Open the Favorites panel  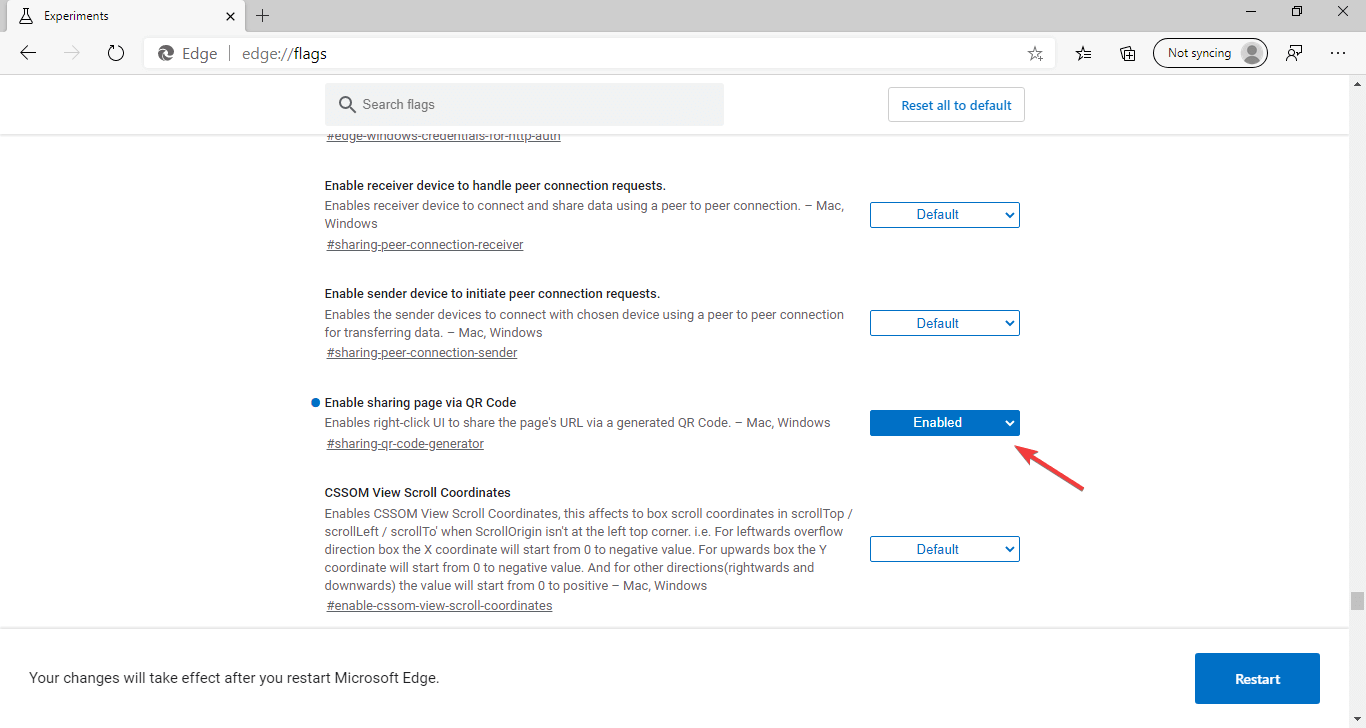point(1083,53)
